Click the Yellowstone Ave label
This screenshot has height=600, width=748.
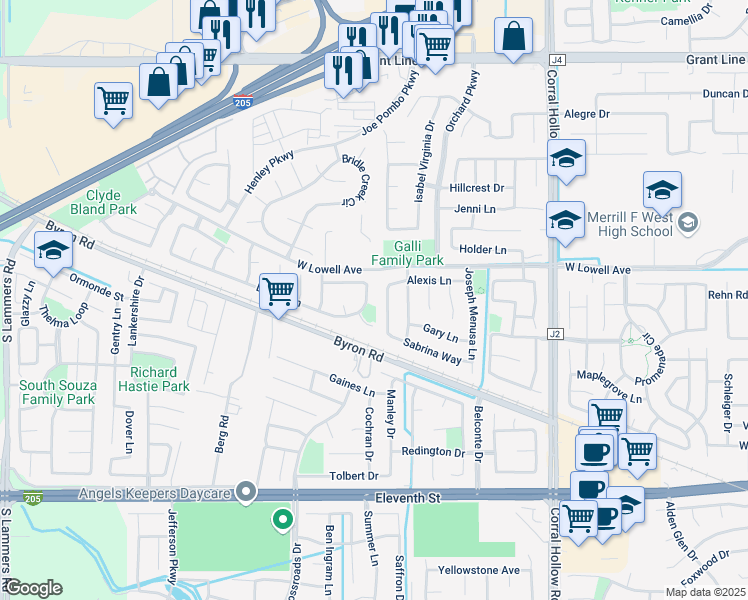pyautogui.click(x=479, y=570)
